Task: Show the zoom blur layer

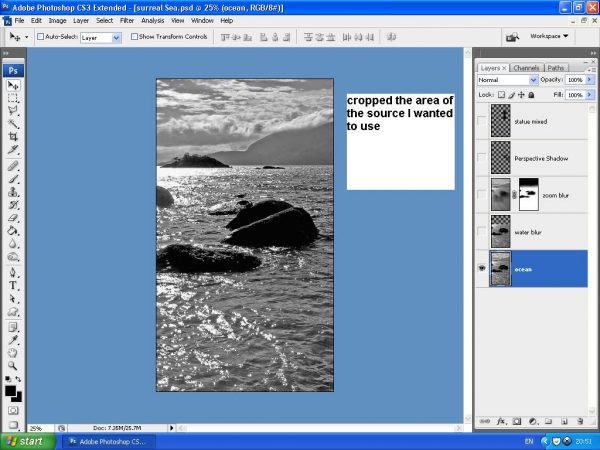Action: point(482,195)
